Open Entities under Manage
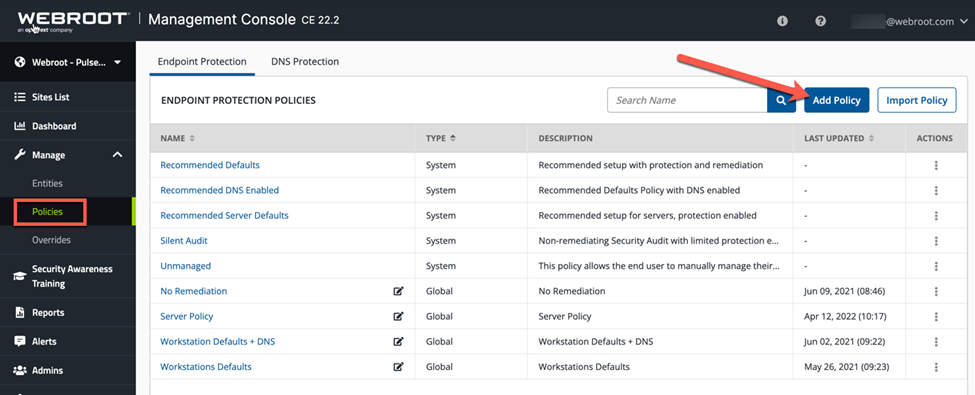This screenshot has width=975, height=395. pyautogui.click(x=47, y=184)
